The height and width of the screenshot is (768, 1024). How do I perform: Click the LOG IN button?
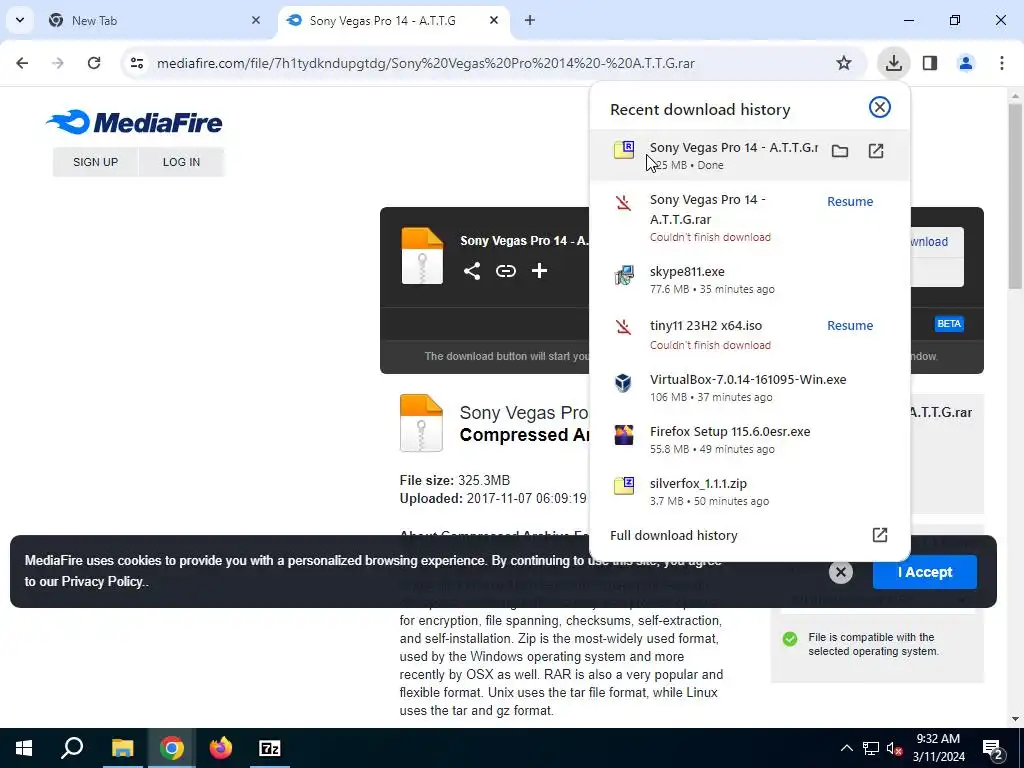coord(181,162)
